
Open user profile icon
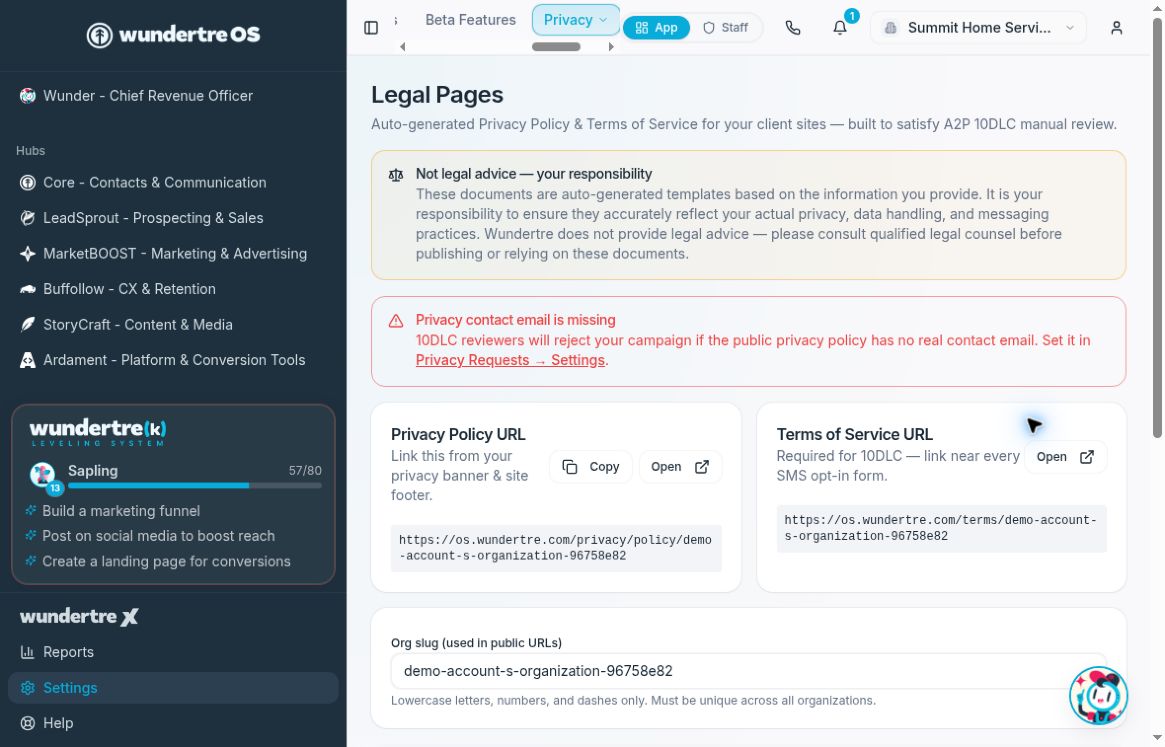point(1116,28)
